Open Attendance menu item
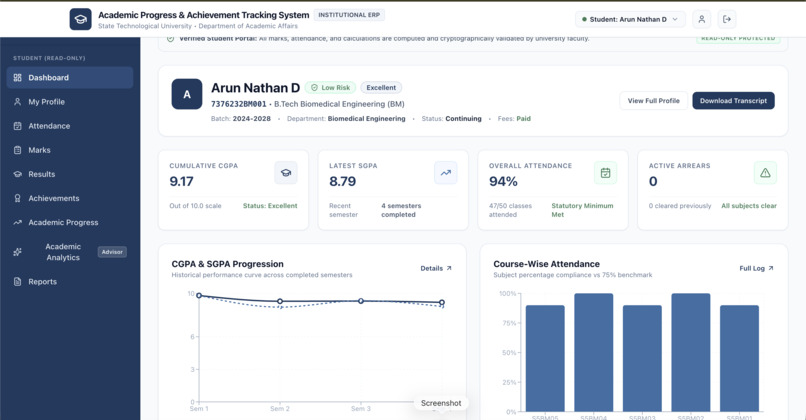Image resolution: width=806 pixels, height=420 pixels. (70, 126)
